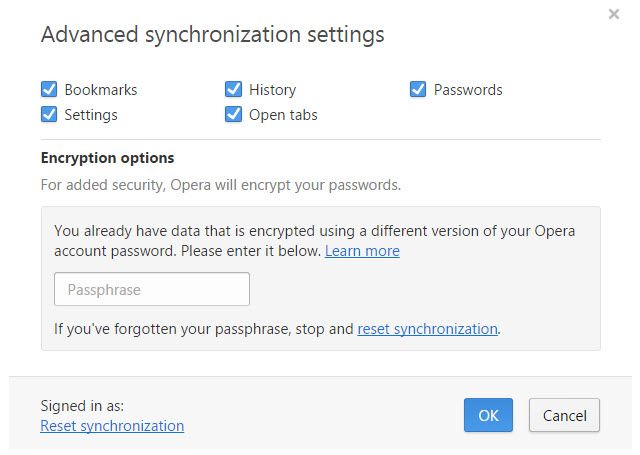The image size is (640, 455).
Task: Click the Signed in as text
Action: [x=82, y=406]
